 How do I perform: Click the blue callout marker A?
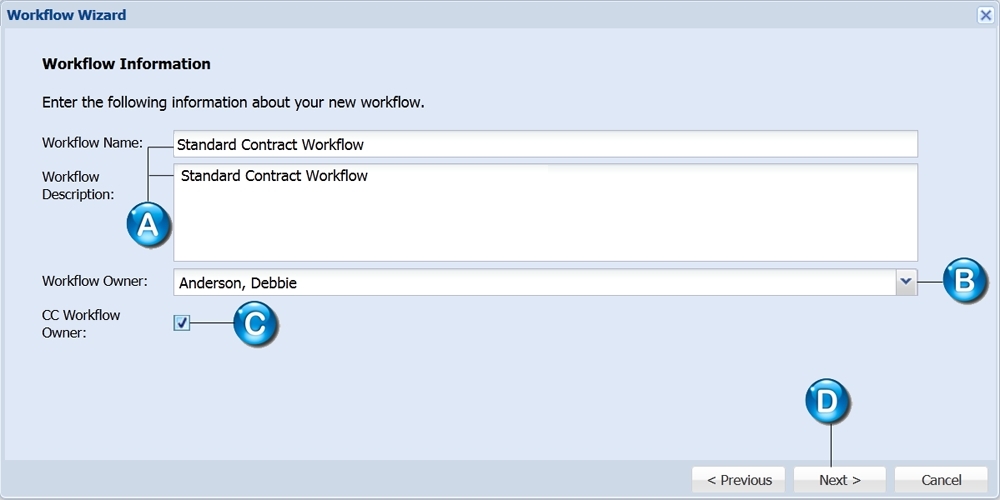[x=149, y=226]
